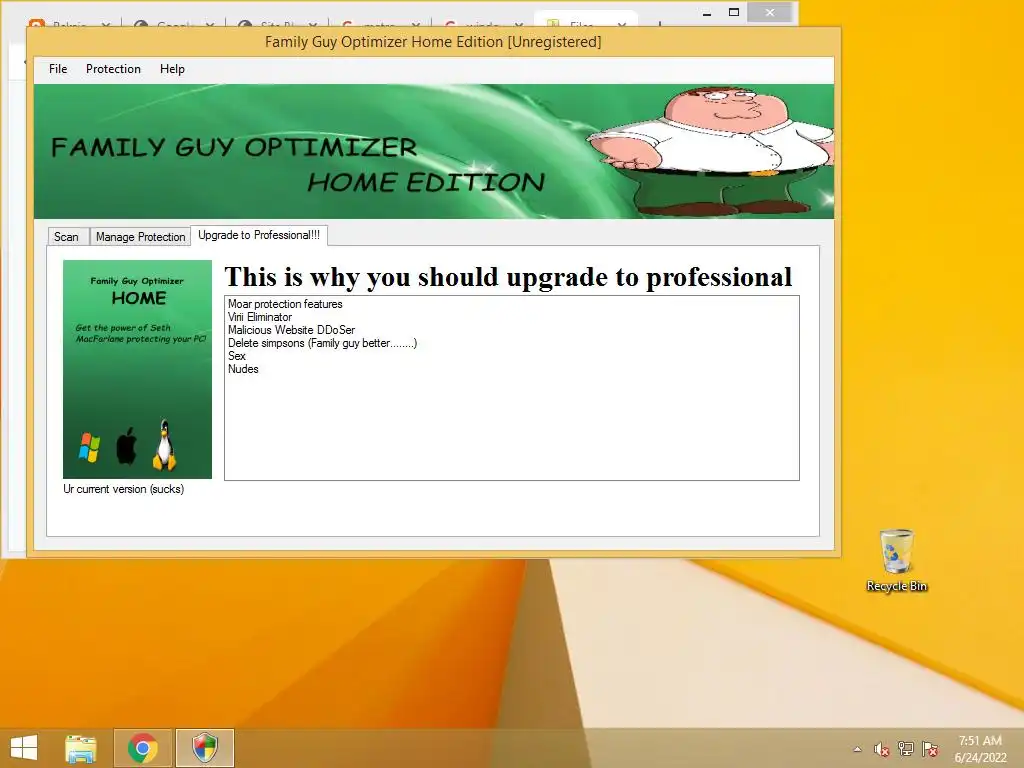Switch to the Scan tab
This screenshot has height=768, width=1024.
click(67, 236)
